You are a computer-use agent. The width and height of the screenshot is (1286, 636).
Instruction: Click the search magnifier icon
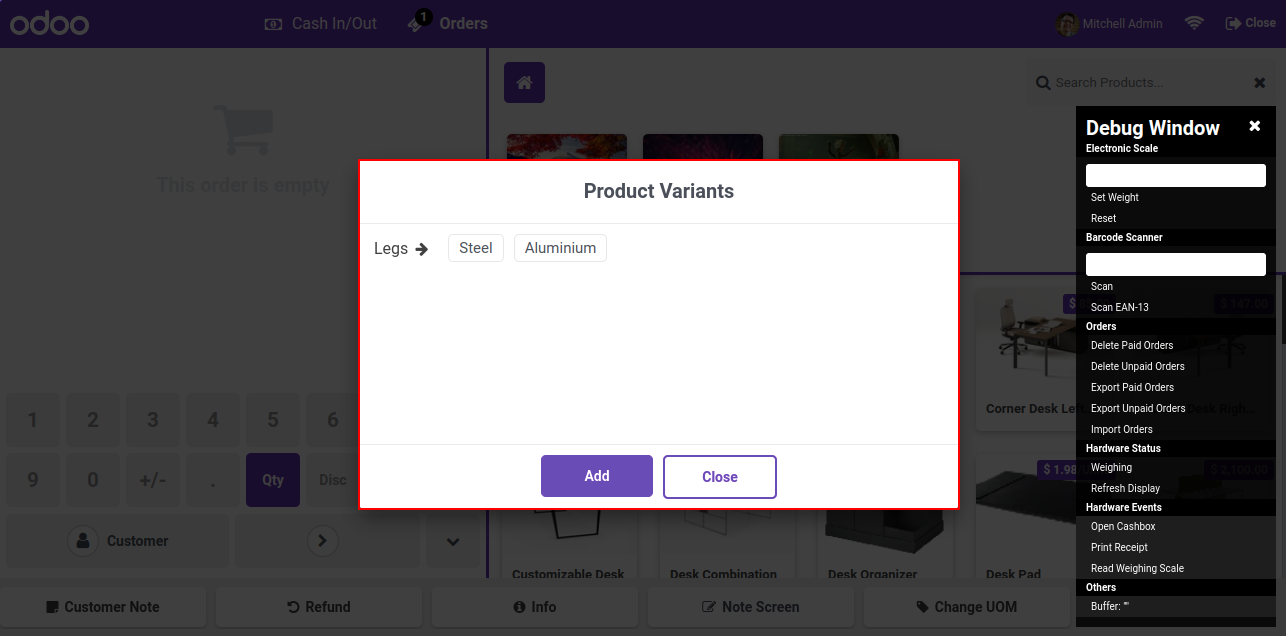click(x=1043, y=83)
